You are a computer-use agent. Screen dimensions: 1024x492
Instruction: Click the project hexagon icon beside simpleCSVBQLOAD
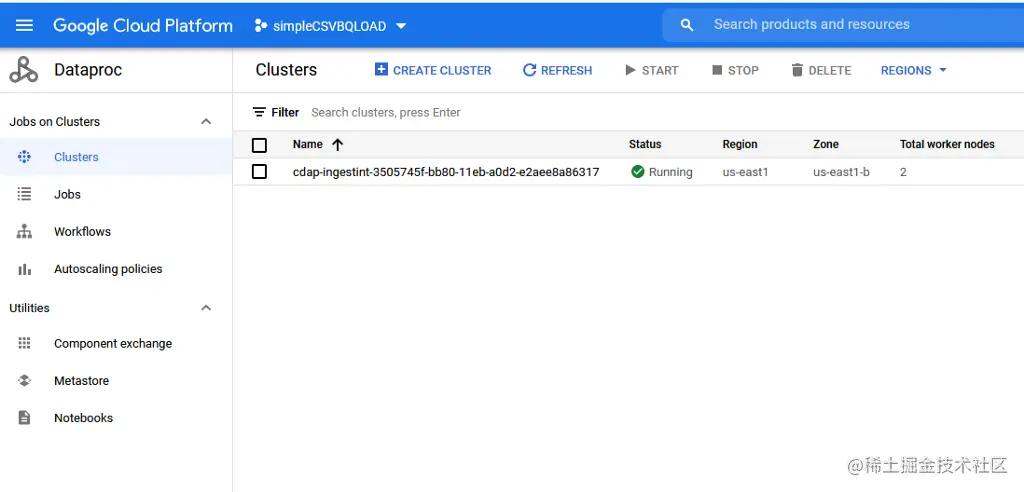tap(261, 26)
